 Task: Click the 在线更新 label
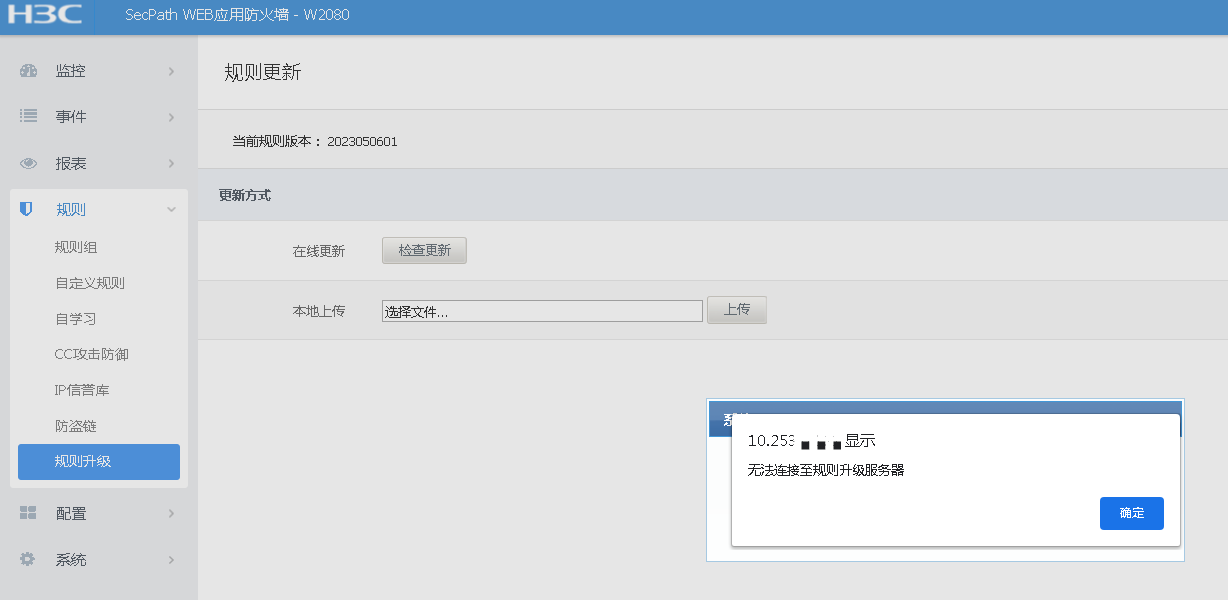(319, 251)
